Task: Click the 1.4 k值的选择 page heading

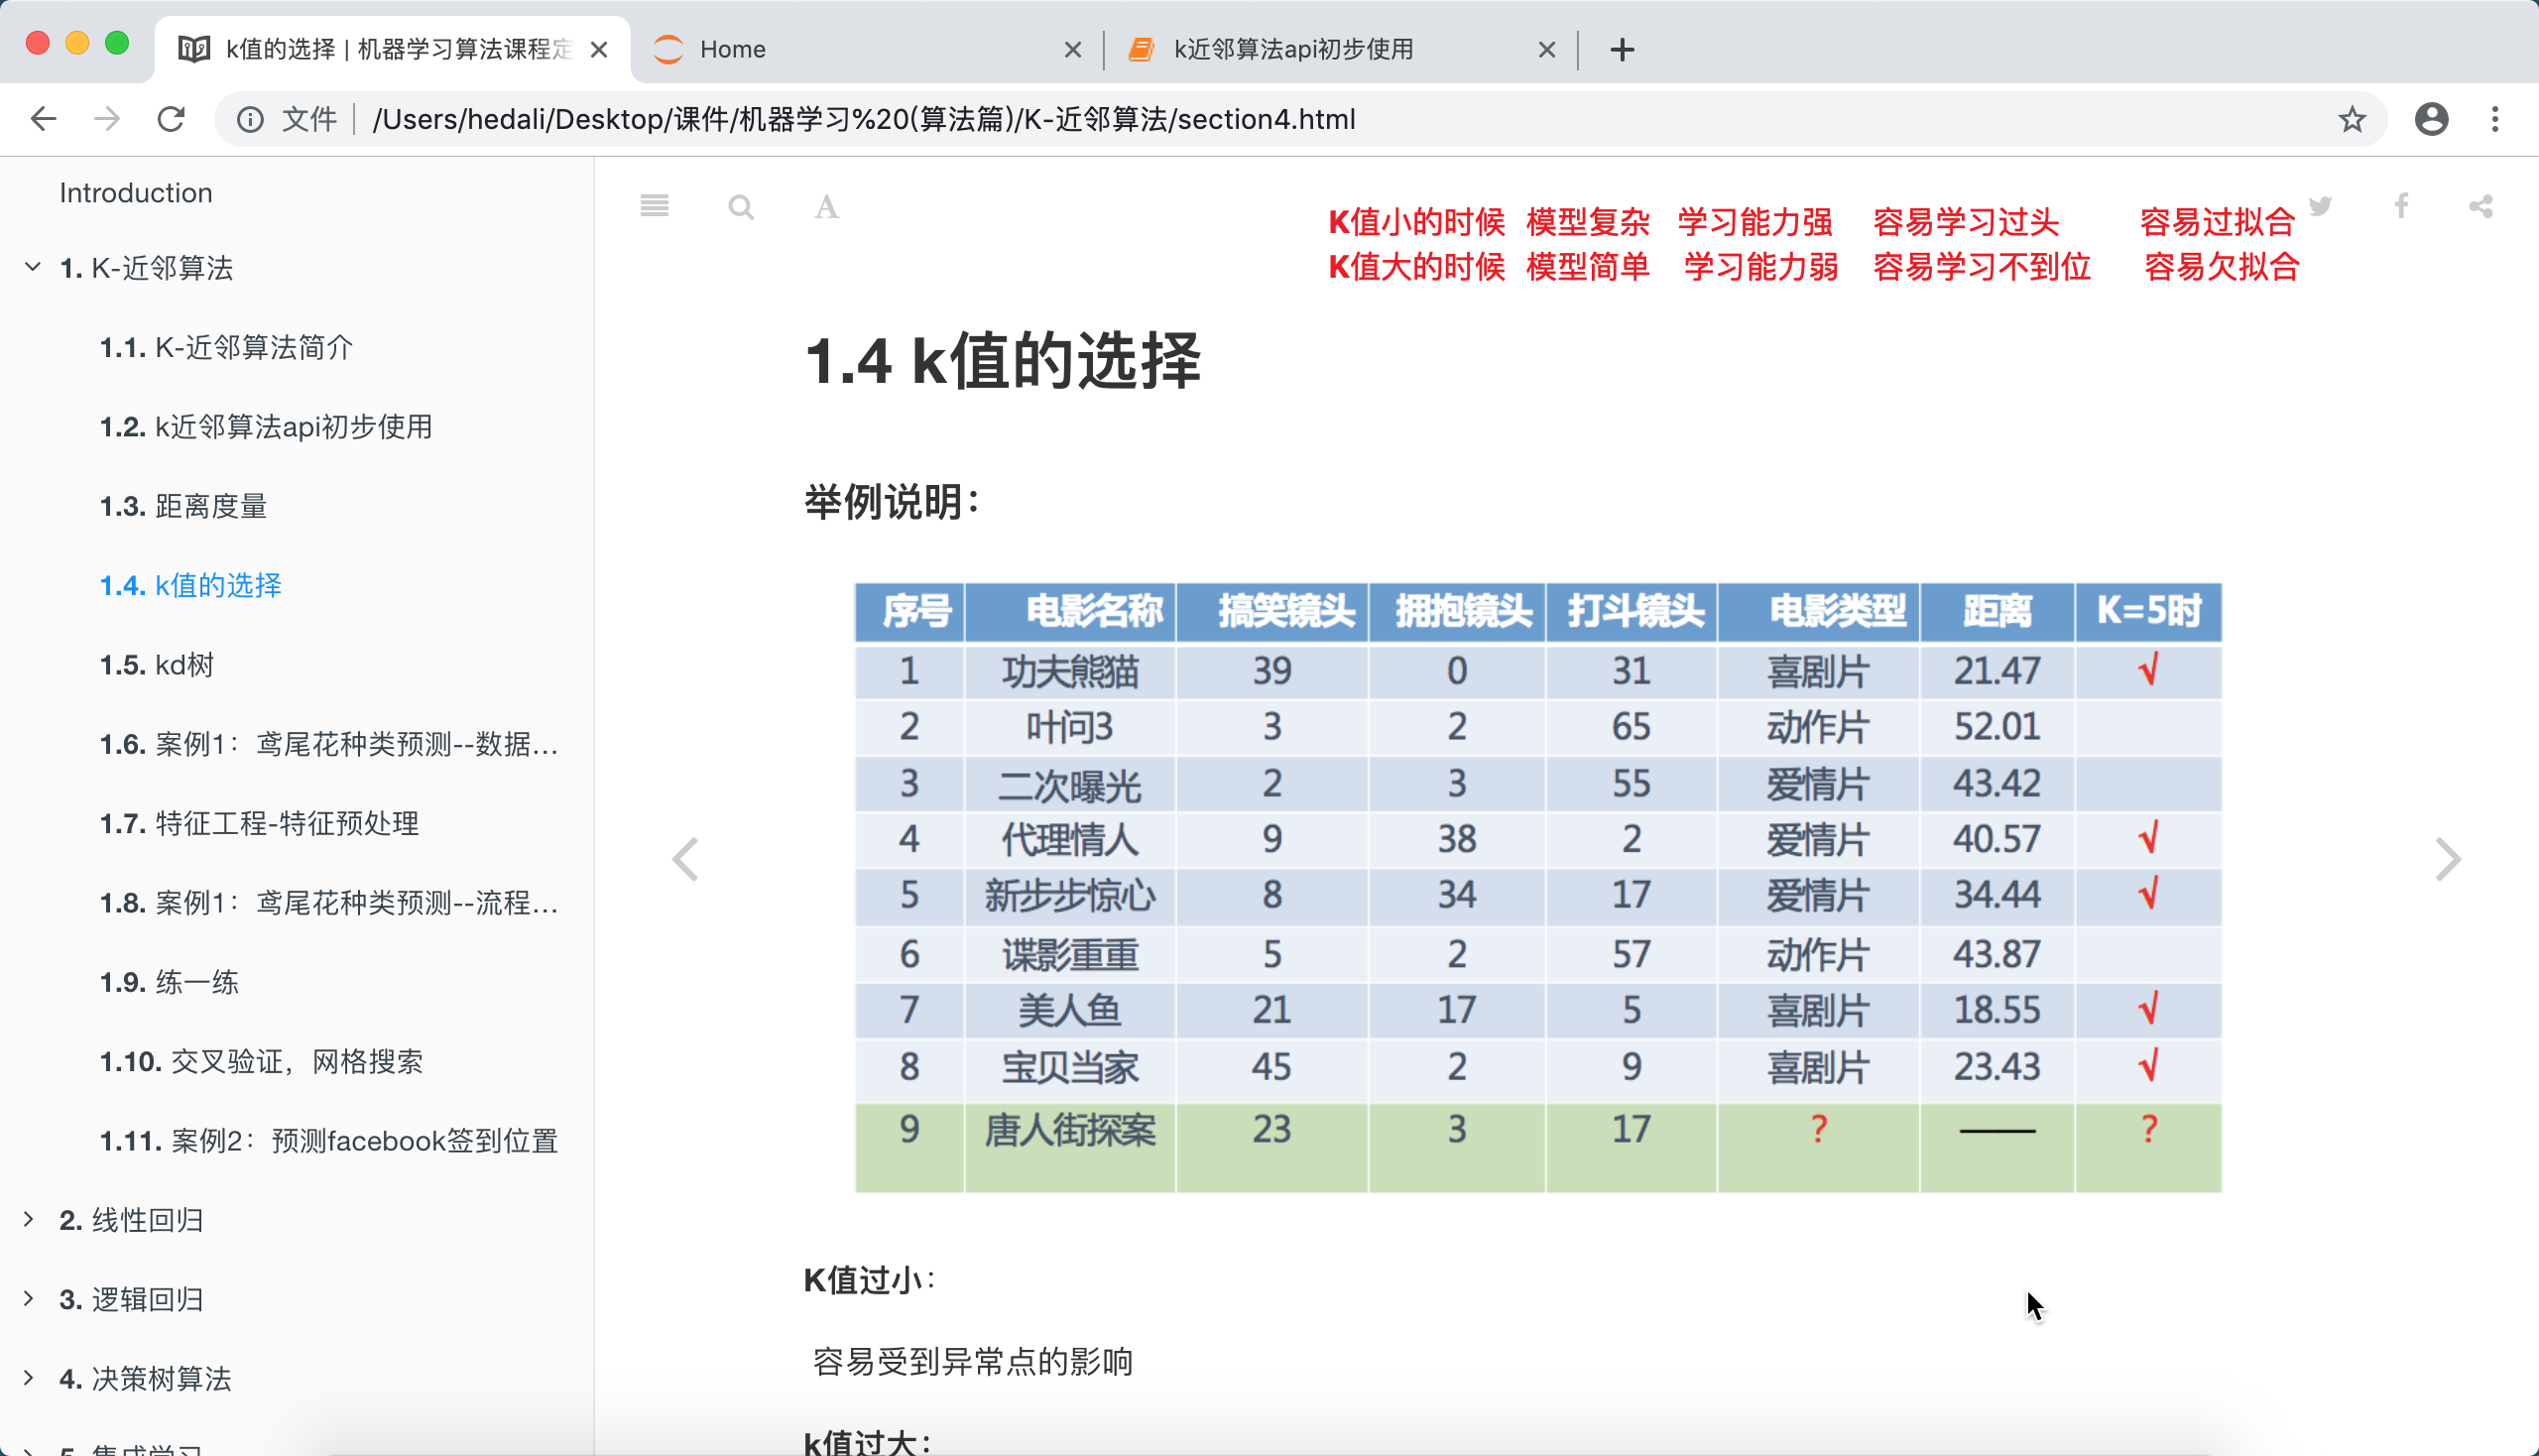Action: point(1002,361)
